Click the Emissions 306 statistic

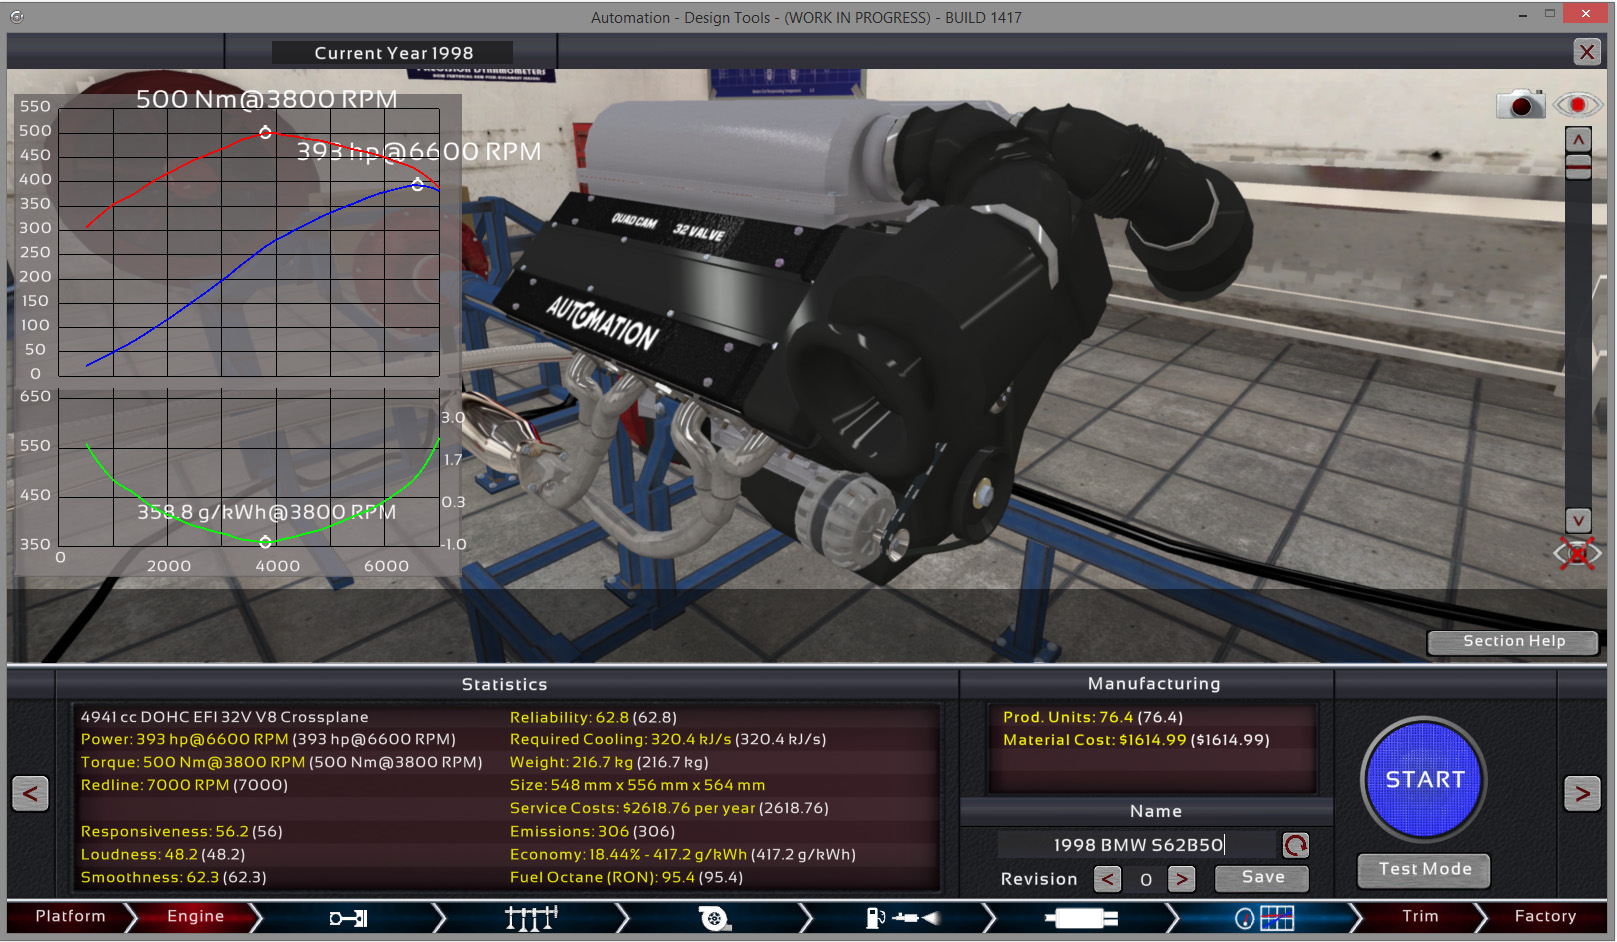point(592,832)
